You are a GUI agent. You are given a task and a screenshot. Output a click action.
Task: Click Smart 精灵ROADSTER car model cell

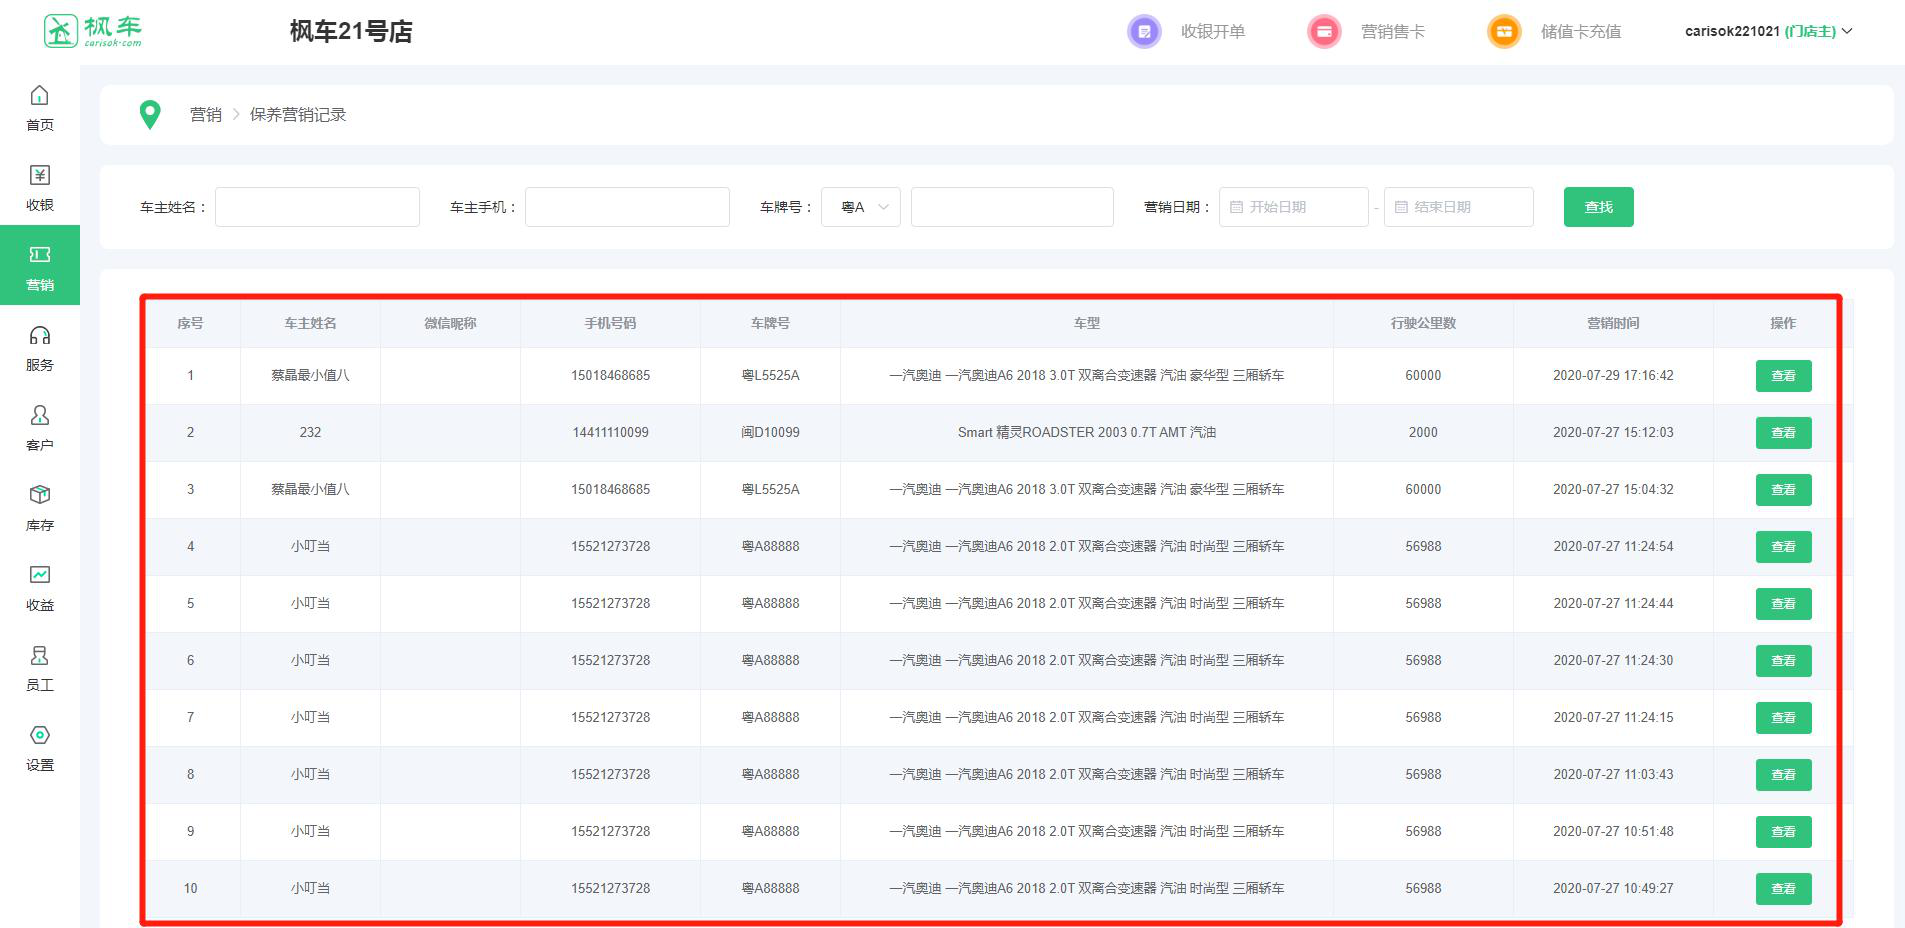point(1086,433)
